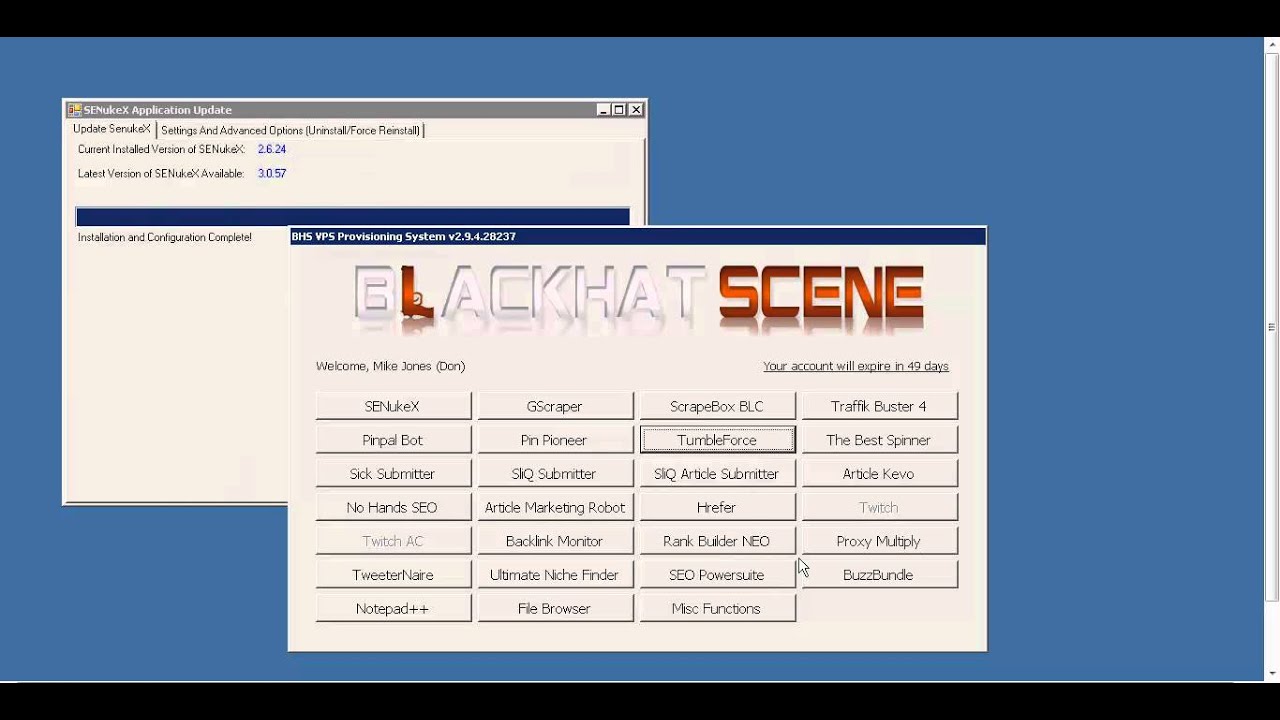The height and width of the screenshot is (720, 1280).
Task: Click installed version number 2.6.24
Action: [272, 149]
